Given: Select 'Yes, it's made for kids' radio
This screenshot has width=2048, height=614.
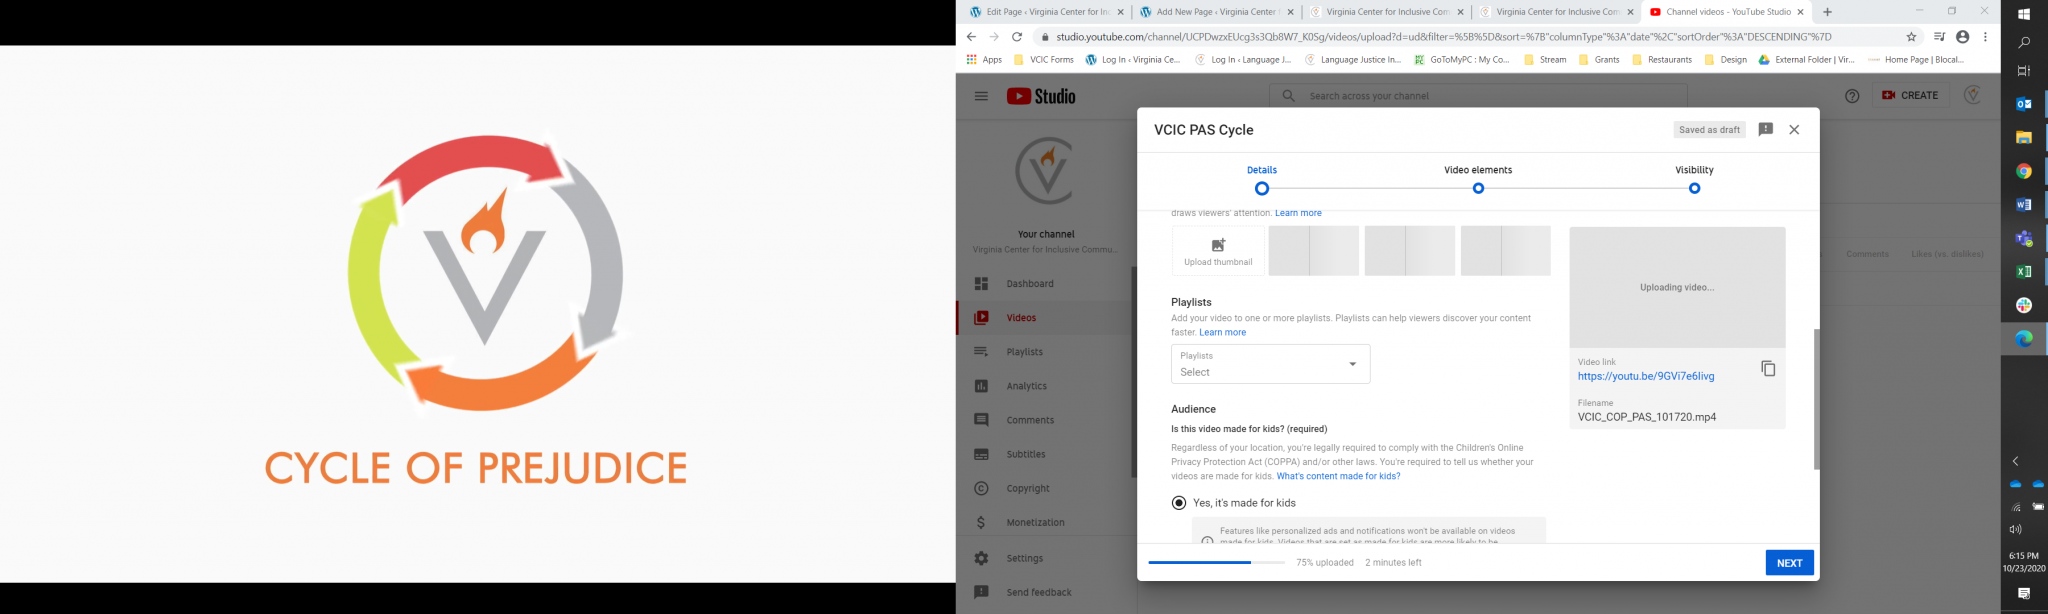Looking at the screenshot, I should [1179, 503].
